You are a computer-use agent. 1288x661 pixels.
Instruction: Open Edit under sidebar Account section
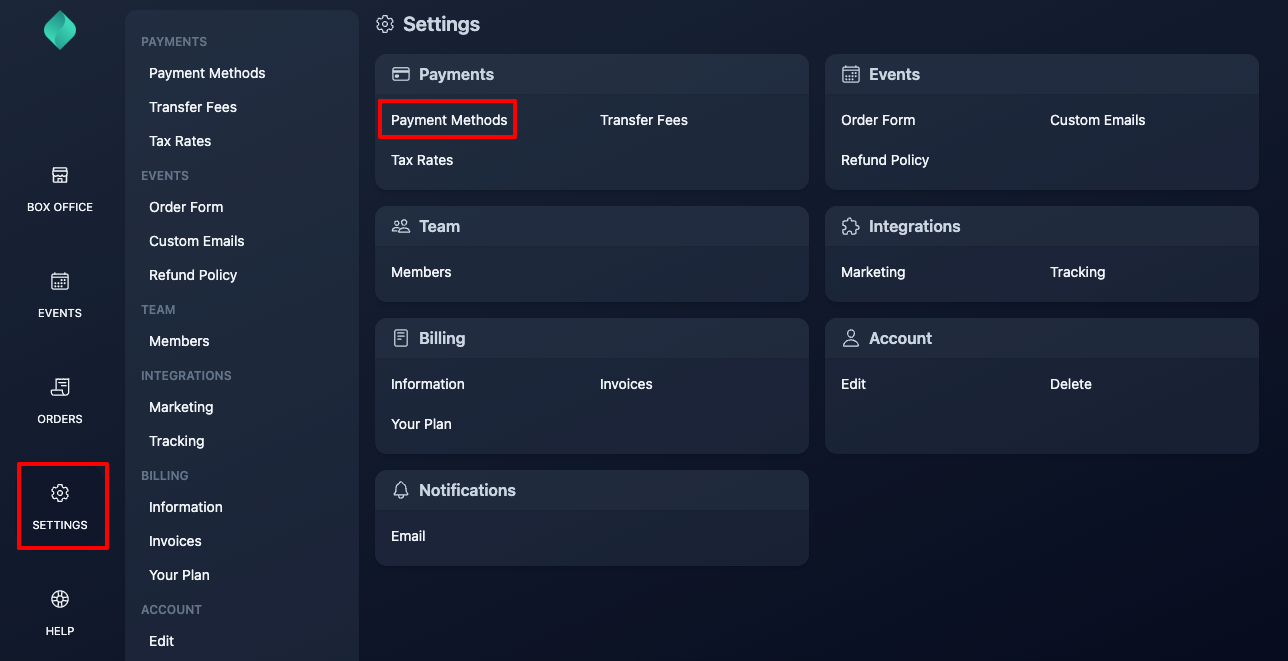click(x=161, y=641)
